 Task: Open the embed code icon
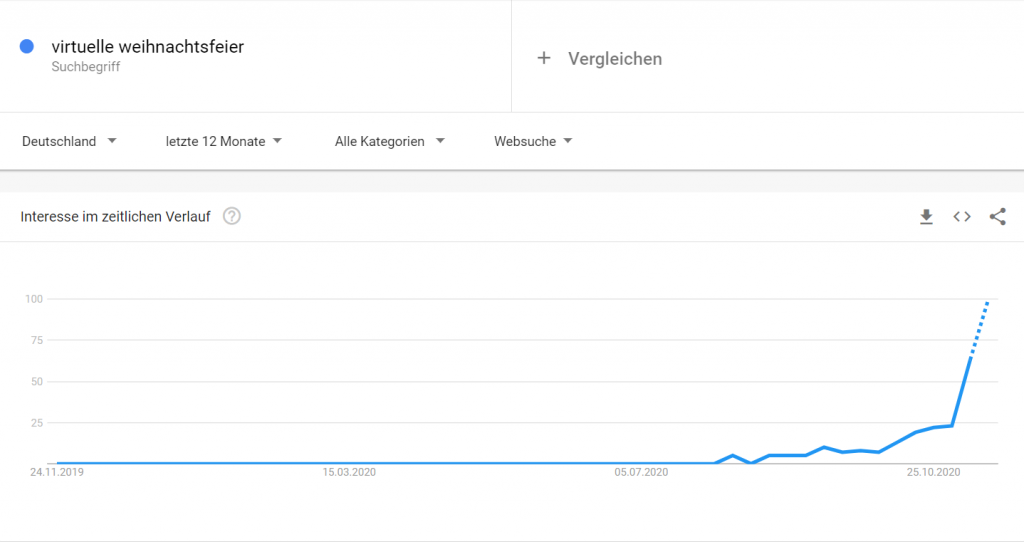tap(961, 217)
